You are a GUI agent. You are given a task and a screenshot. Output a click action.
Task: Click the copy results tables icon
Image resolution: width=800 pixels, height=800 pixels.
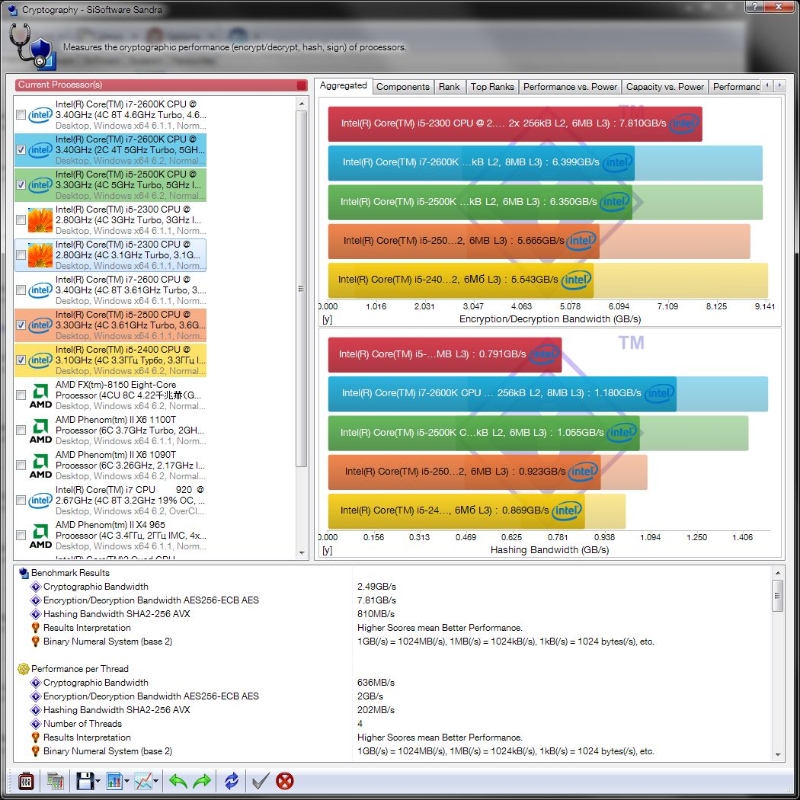56,781
